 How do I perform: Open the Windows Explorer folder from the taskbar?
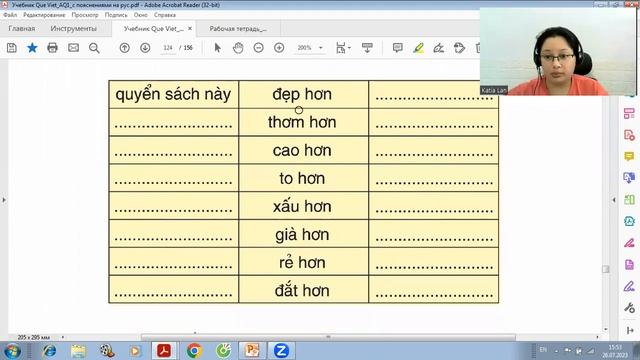(x=78, y=351)
